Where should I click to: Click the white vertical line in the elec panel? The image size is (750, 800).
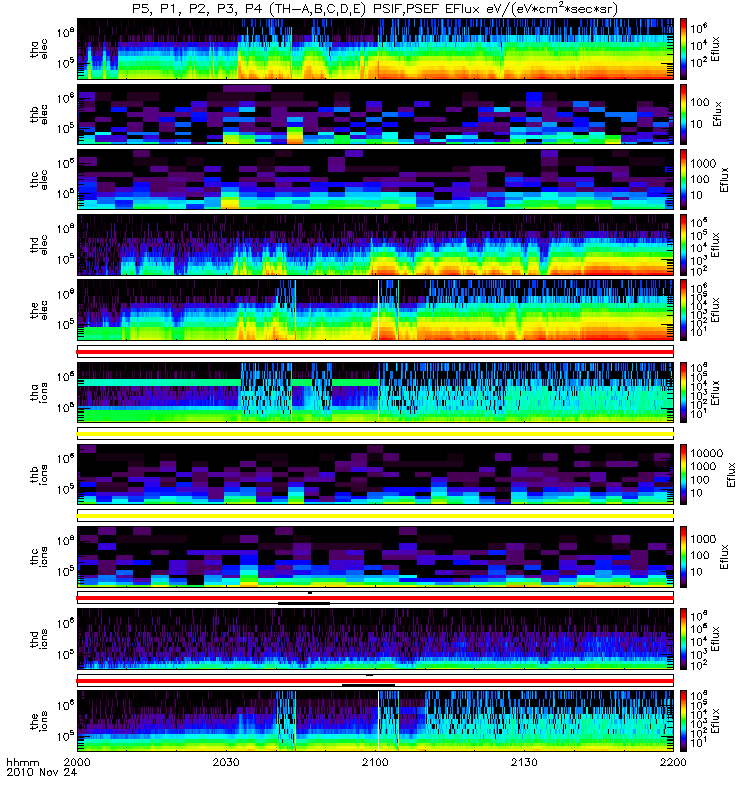click(378, 310)
